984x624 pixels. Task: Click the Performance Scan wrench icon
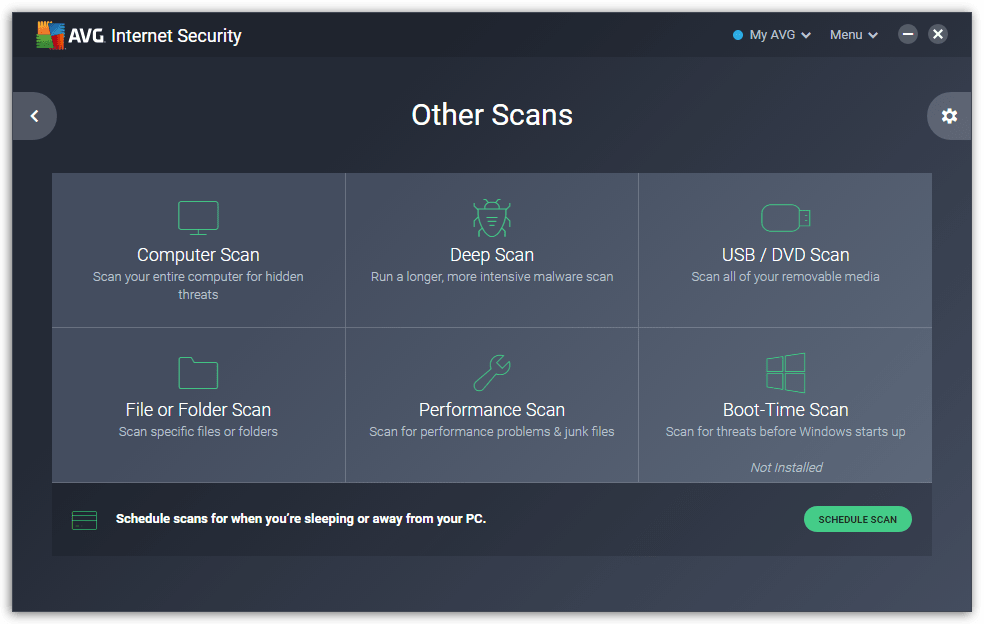(491, 373)
